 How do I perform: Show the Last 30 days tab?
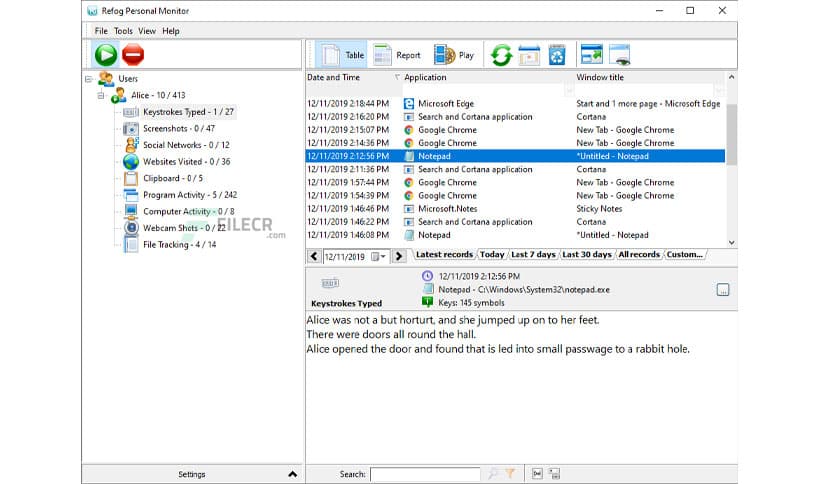586,255
